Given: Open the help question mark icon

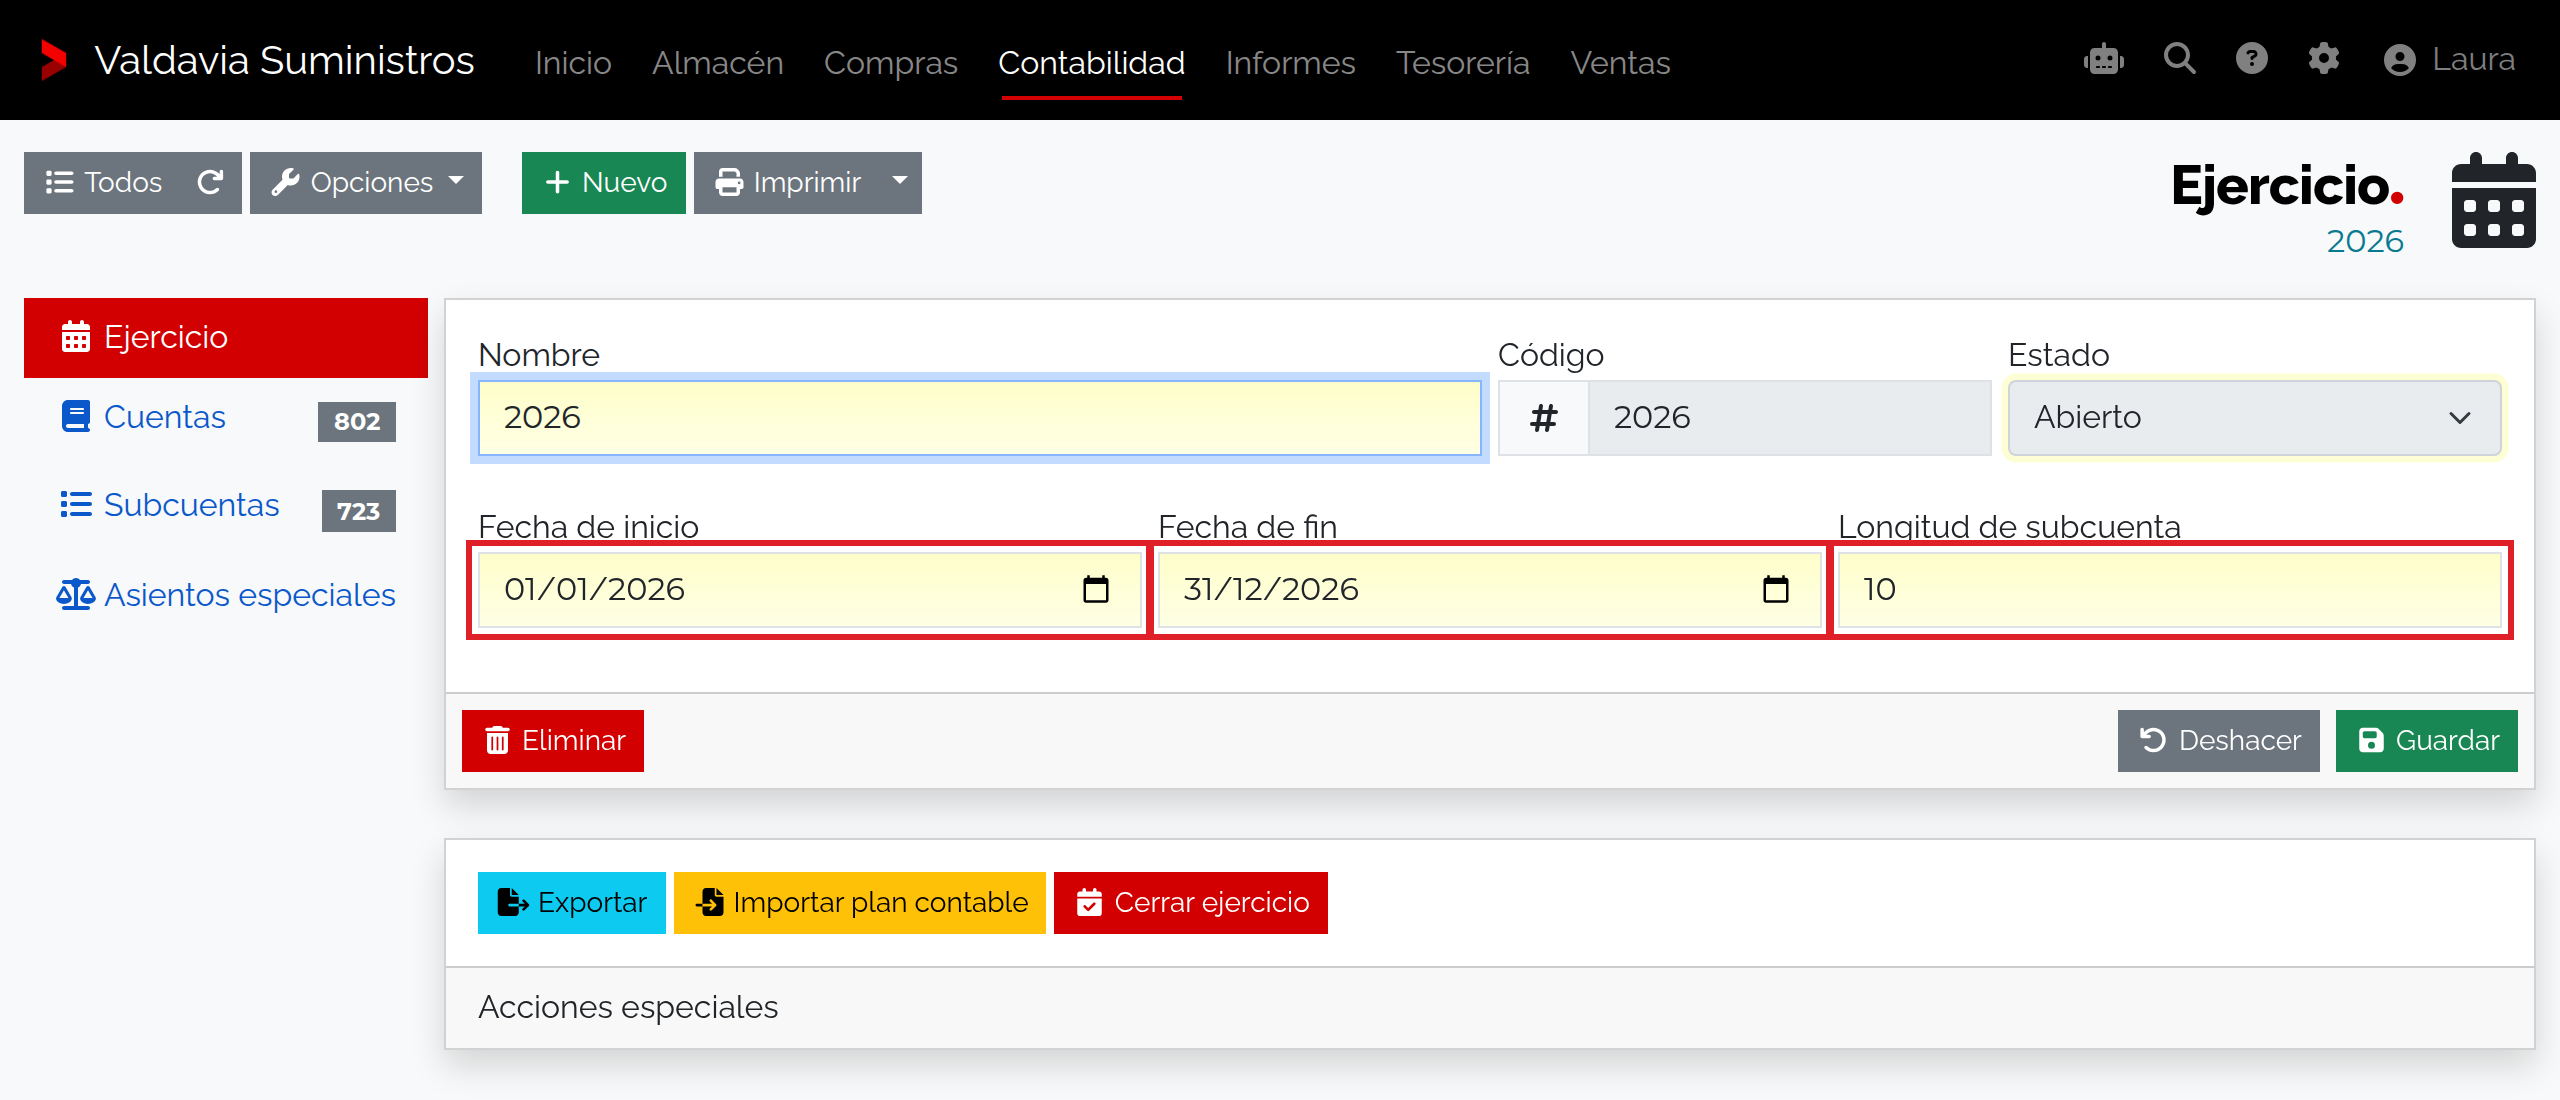Looking at the screenshot, I should point(2252,59).
